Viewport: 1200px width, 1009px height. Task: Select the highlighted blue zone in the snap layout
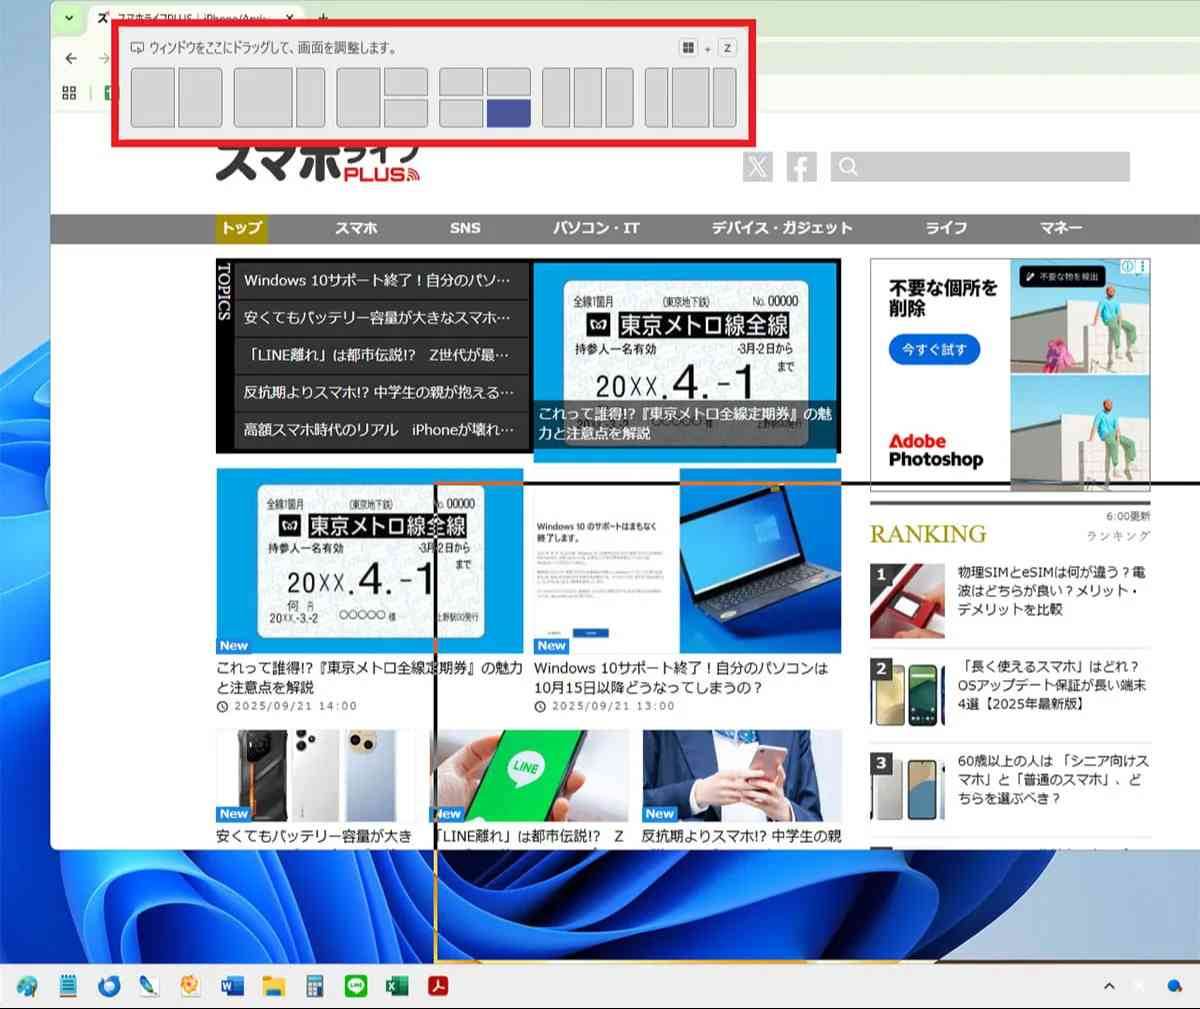point(508,112)
